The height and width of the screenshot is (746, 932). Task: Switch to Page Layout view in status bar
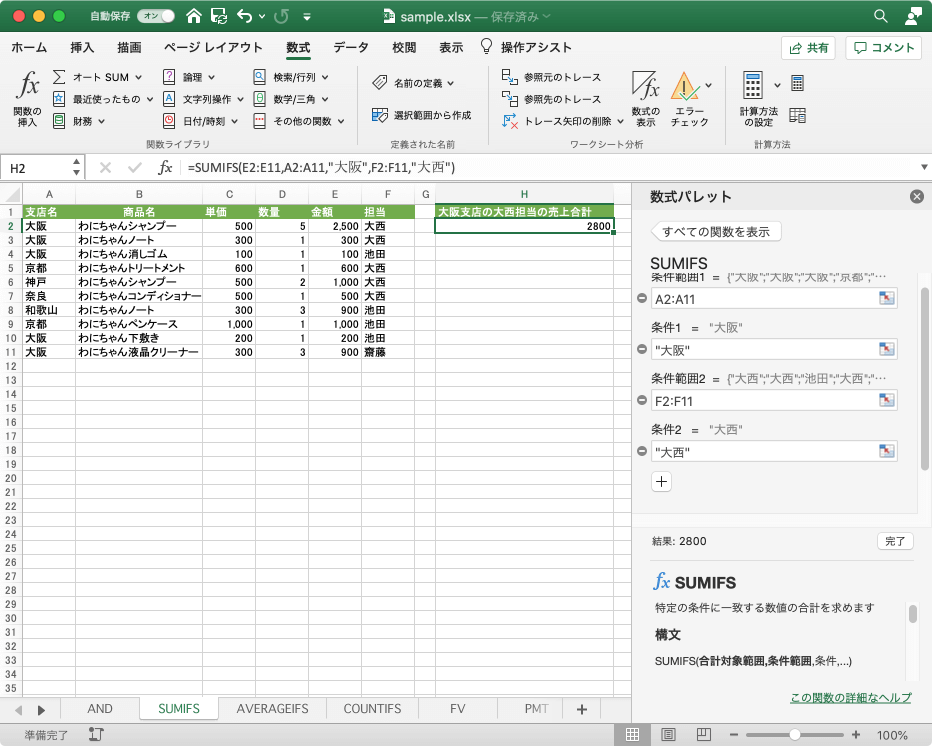point(668,735)
